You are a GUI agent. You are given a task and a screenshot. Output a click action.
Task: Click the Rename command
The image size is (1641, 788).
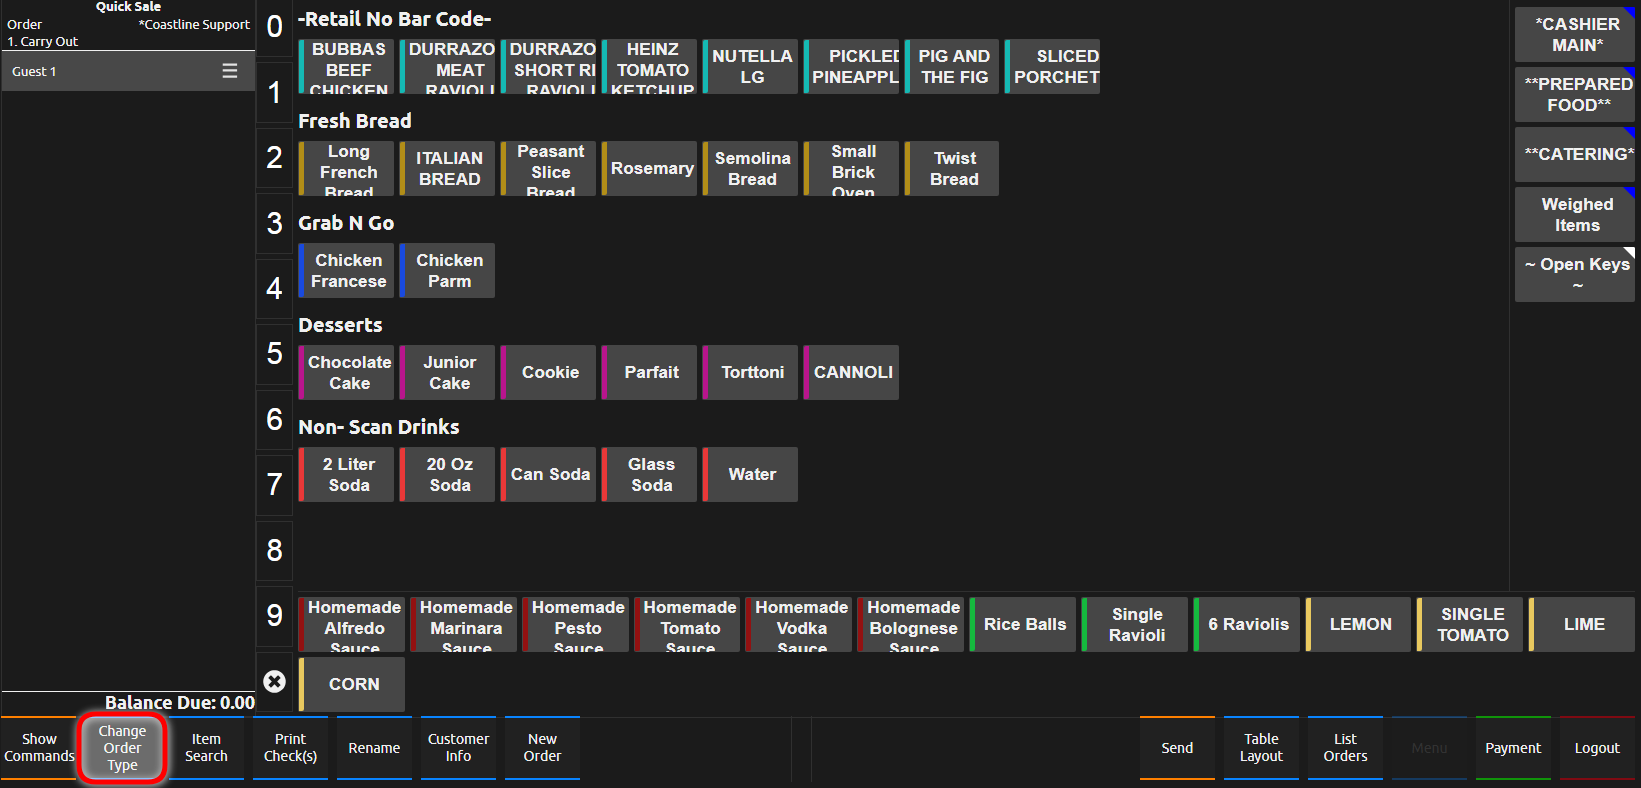pyautogui.click(x=374, y=748)
